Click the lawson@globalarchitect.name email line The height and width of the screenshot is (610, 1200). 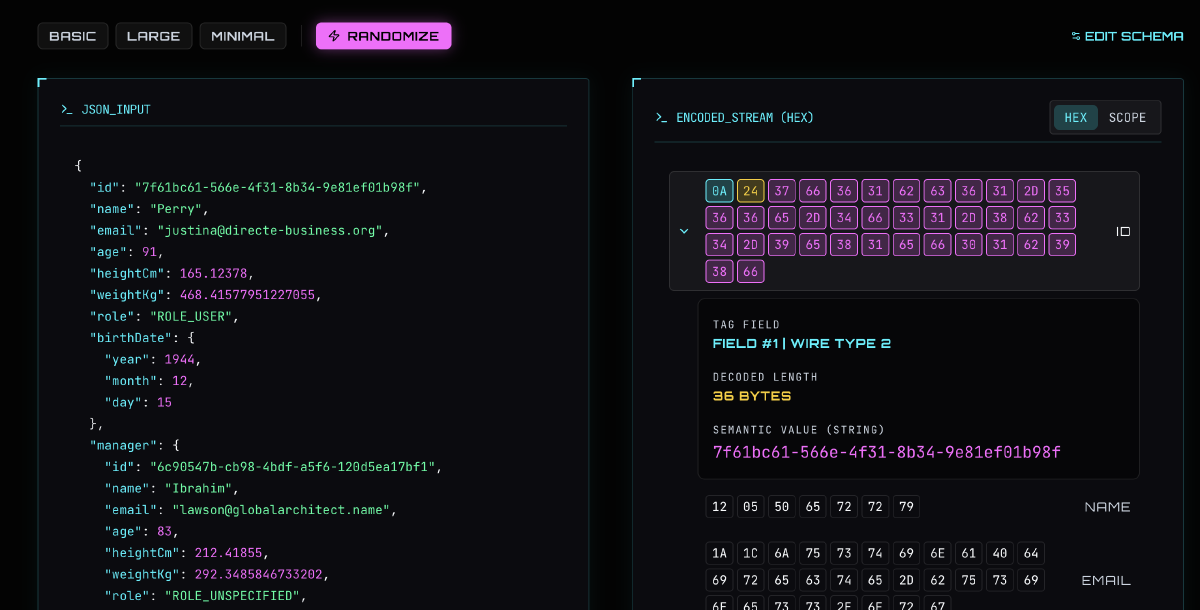(251, 510)
